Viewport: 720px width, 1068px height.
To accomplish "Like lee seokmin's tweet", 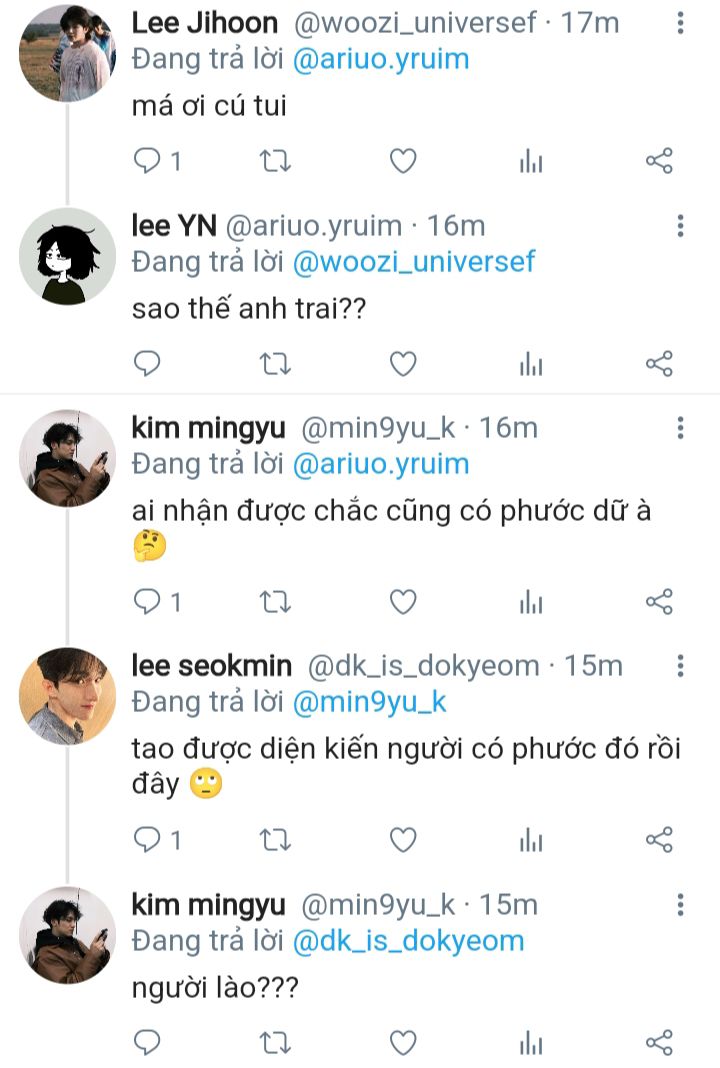I will point(402,840).
